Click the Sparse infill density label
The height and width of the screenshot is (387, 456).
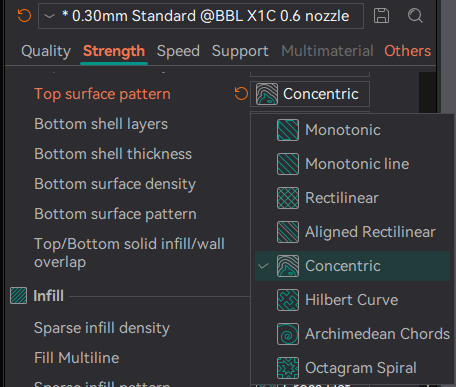click(x=102, y=328)
